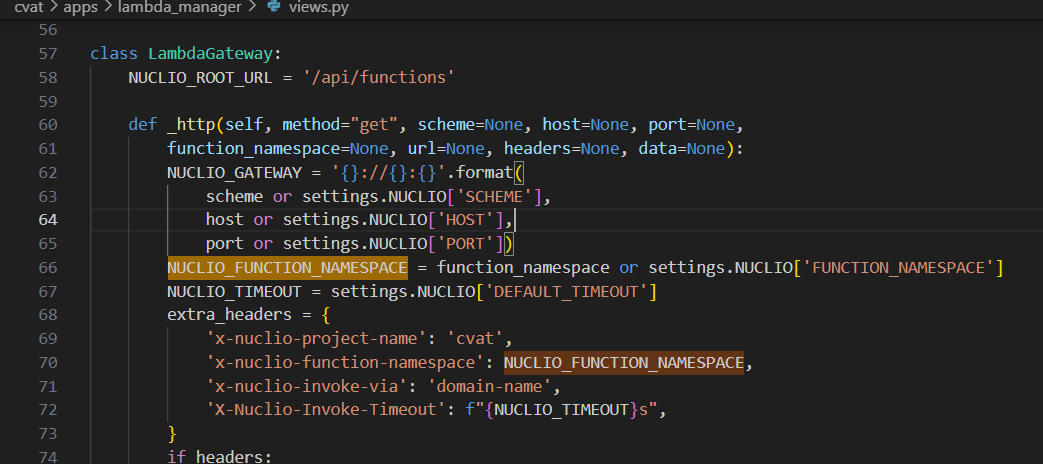1043x464 pixels.
Task: Click the 'X-Nuclio-Invoke-Timeout' header key
Action: coord(325,410)
